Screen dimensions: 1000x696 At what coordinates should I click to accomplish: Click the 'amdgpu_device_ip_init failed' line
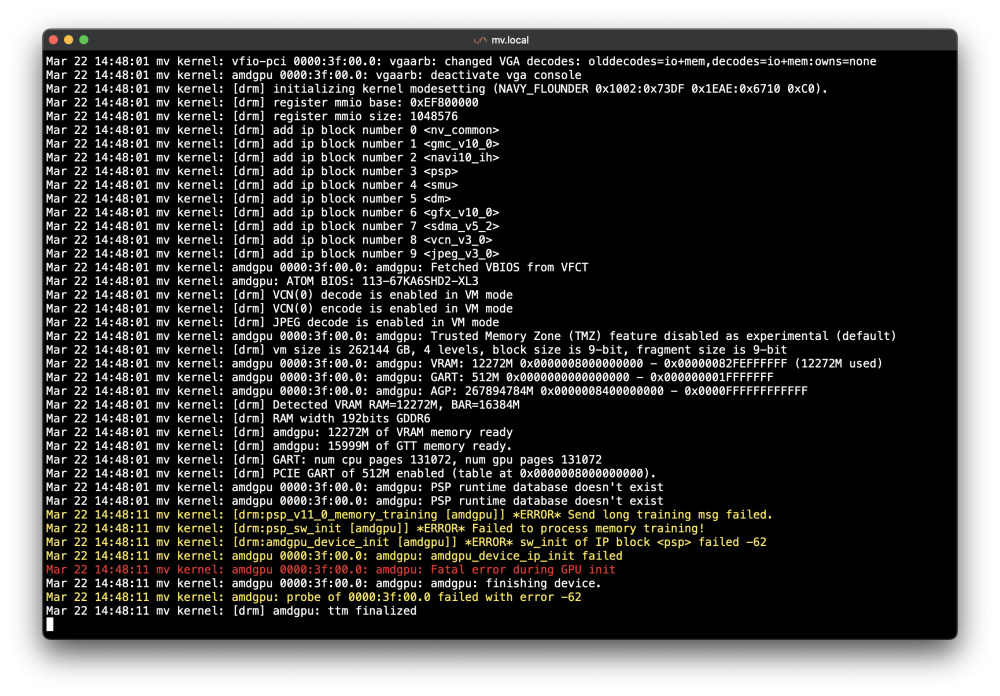point(334,556)
